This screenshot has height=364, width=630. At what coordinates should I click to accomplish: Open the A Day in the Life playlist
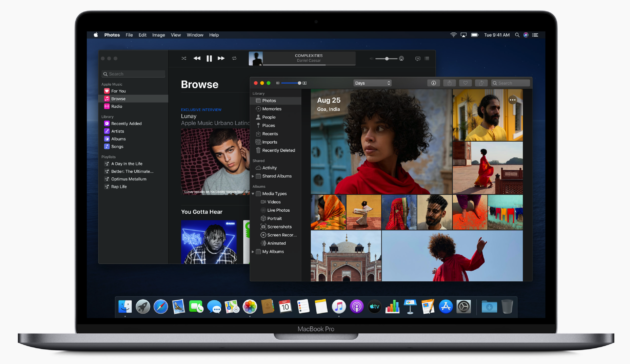(x=133, y=164)
